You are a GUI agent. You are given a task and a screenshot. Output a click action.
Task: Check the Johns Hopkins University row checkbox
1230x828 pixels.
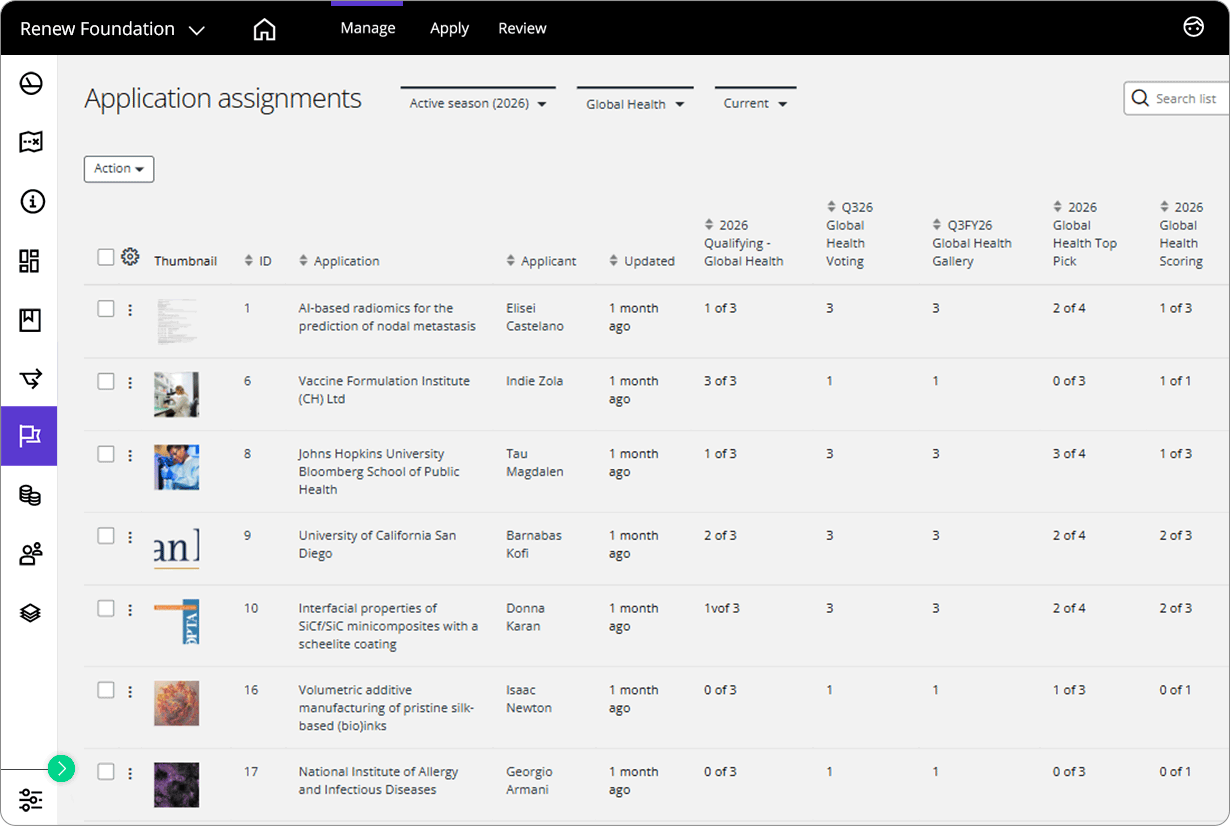pyautogui.click(x=106, y=454)
